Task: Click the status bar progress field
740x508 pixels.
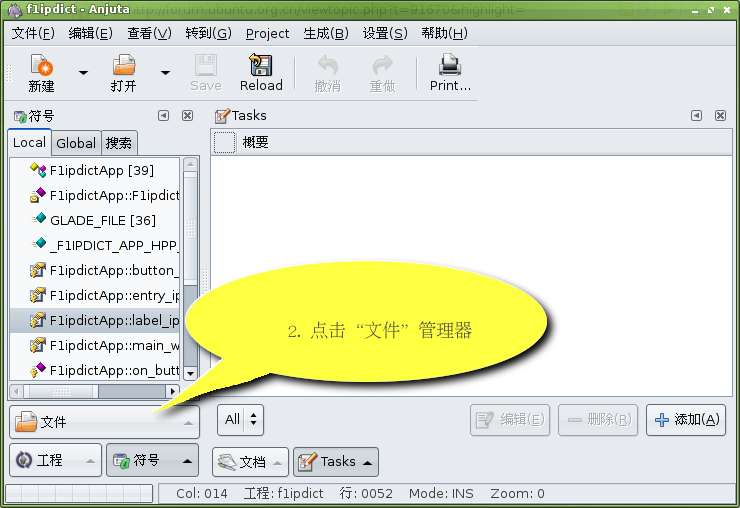Action: tap(79, 493)
